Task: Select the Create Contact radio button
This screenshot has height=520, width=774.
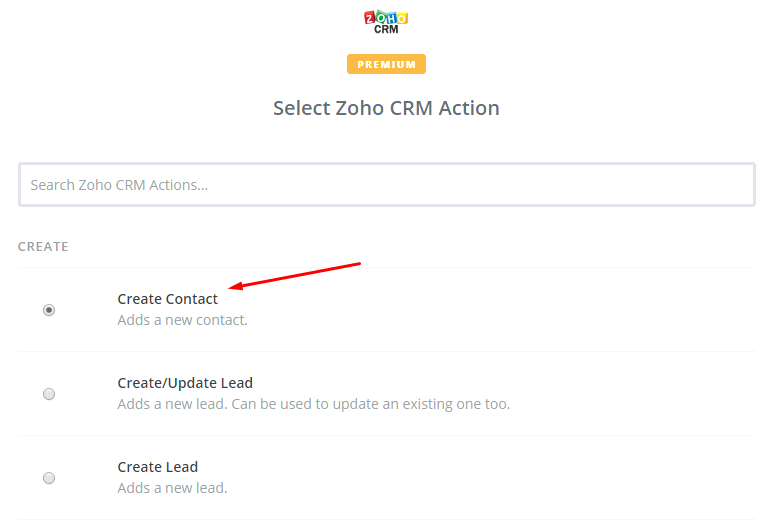Action: 49,310
